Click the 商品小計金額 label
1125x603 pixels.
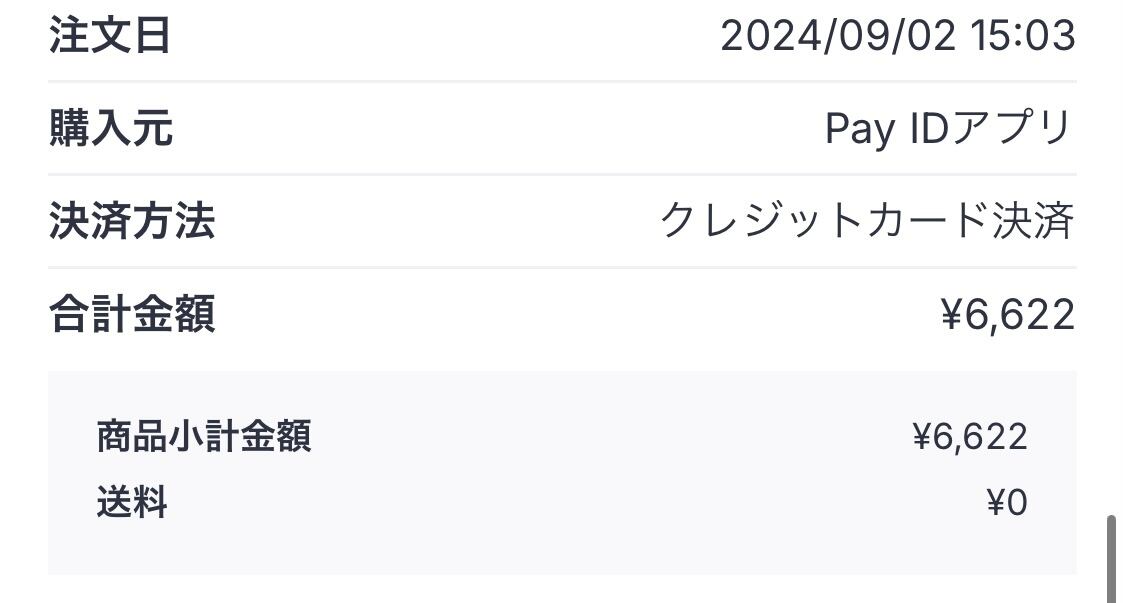click(x=204, y=437)
